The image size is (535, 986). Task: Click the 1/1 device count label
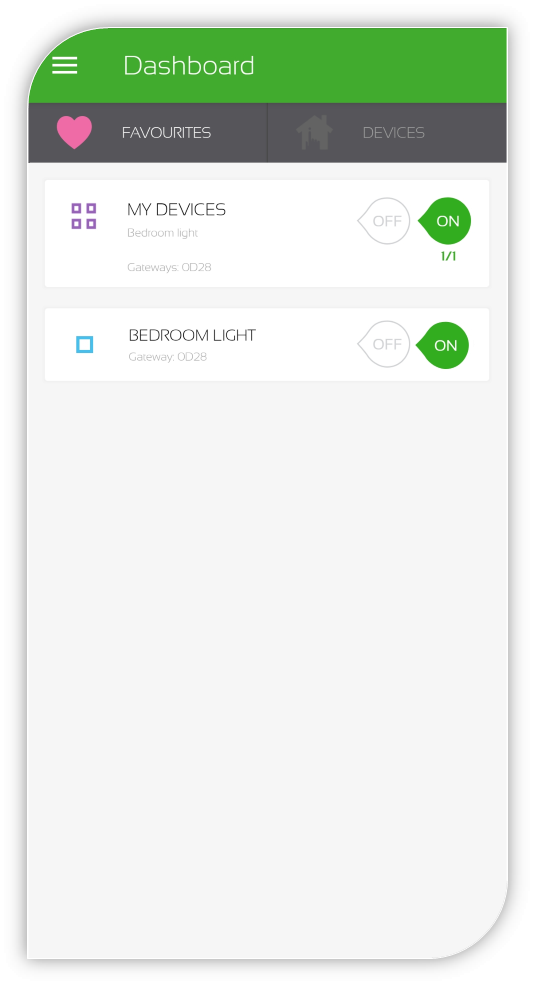(448, 256)
